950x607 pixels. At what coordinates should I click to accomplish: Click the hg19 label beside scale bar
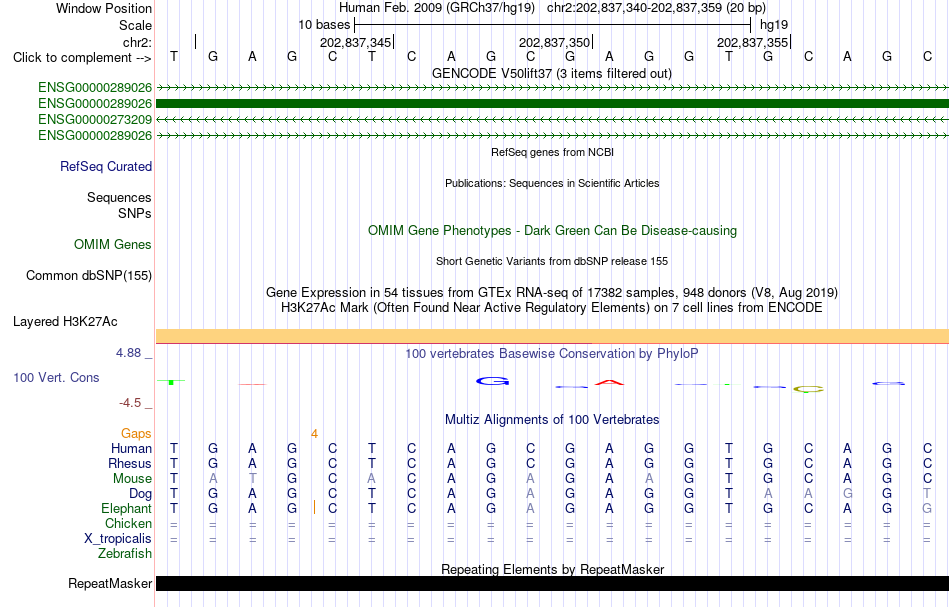tap(774, 25)
